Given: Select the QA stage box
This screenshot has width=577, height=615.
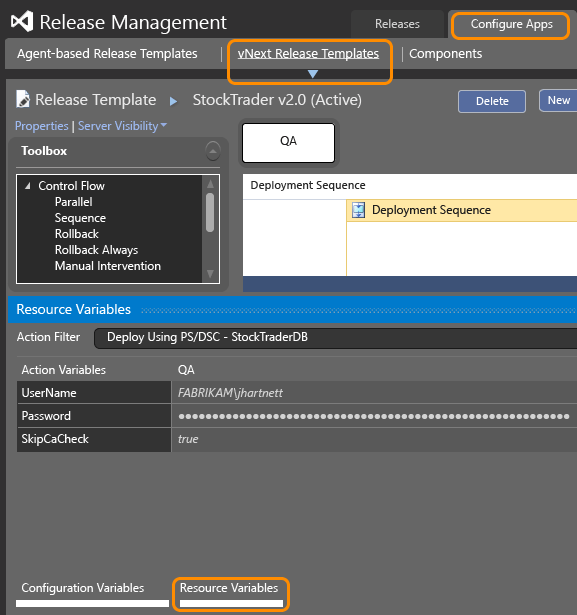Looking at the screenshot, I should pyautogui.click(x=288, y=143).
